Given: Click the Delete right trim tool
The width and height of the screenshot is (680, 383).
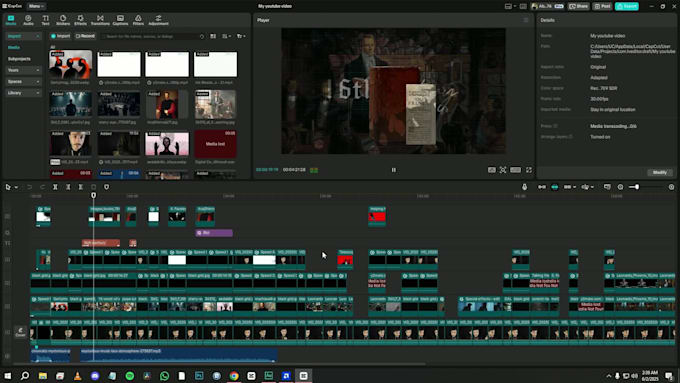Looking at the screenshot, I should click(x=81, y=187).
